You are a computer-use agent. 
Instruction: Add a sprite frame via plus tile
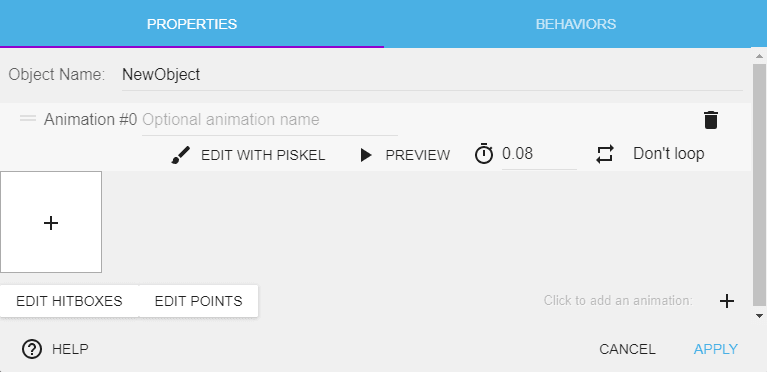click(51, 222)
